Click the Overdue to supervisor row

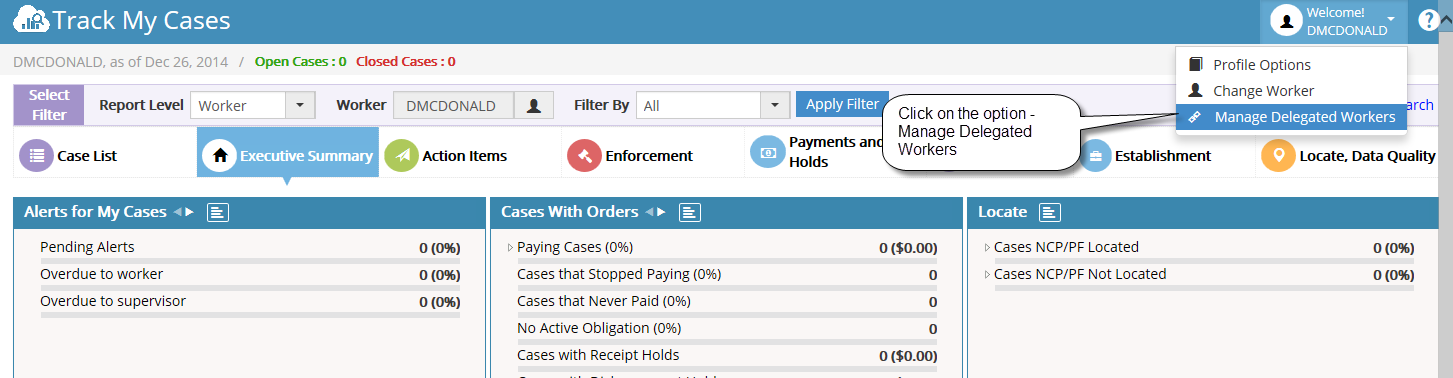tap(250, 301)
